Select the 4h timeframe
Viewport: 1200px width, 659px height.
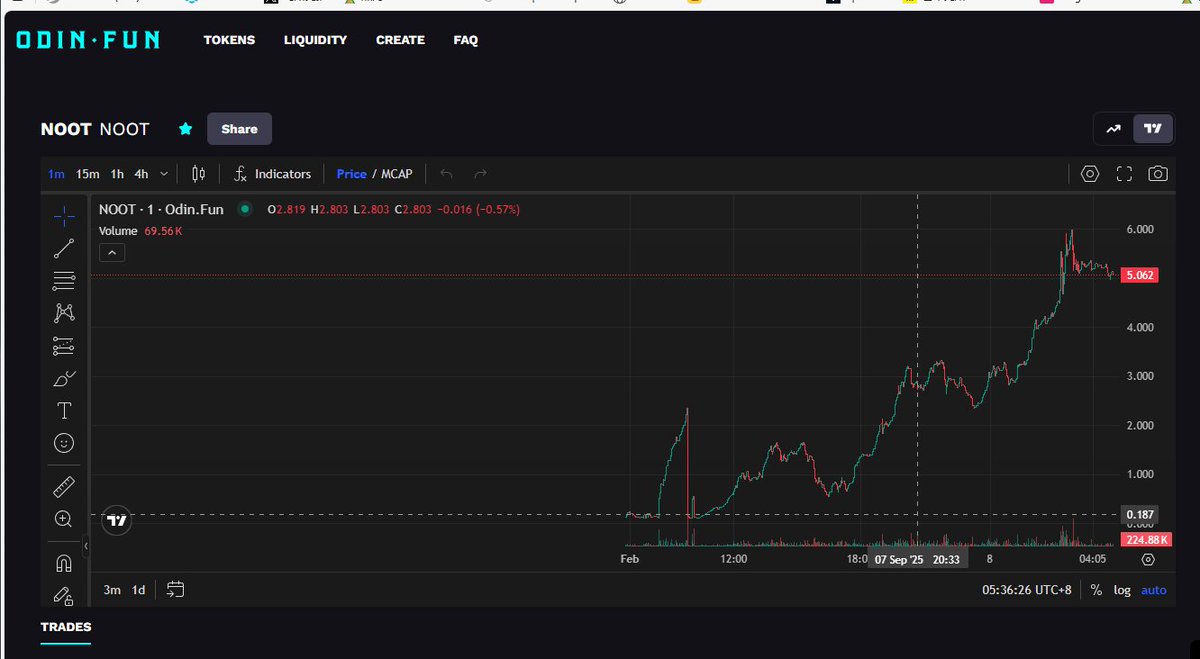pyautogui.click(x=142, y=174)
